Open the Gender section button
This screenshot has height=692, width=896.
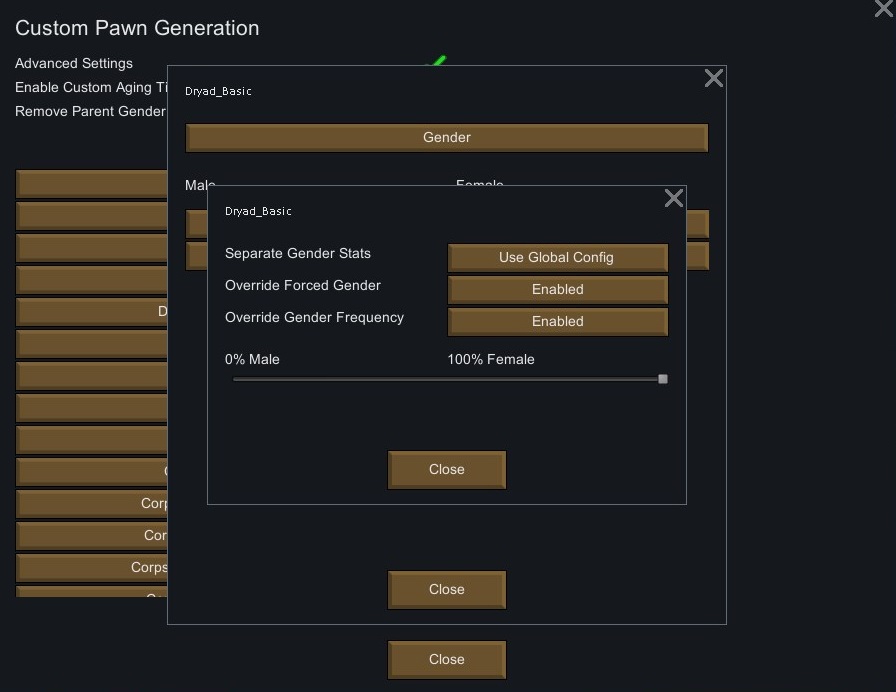pos(447,138)
